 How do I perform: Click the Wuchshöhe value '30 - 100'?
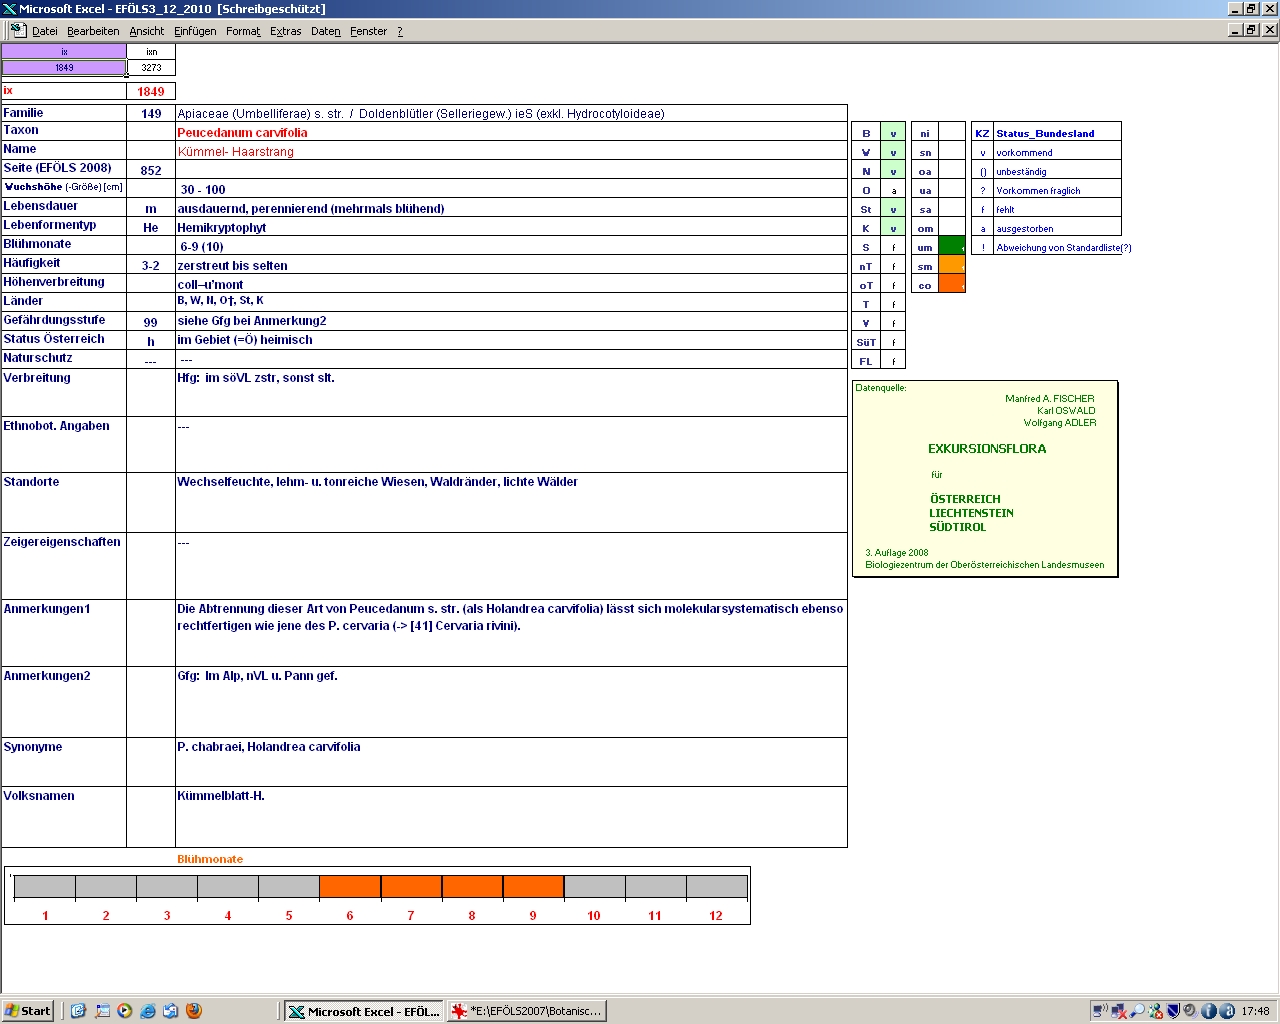(203, 189)
